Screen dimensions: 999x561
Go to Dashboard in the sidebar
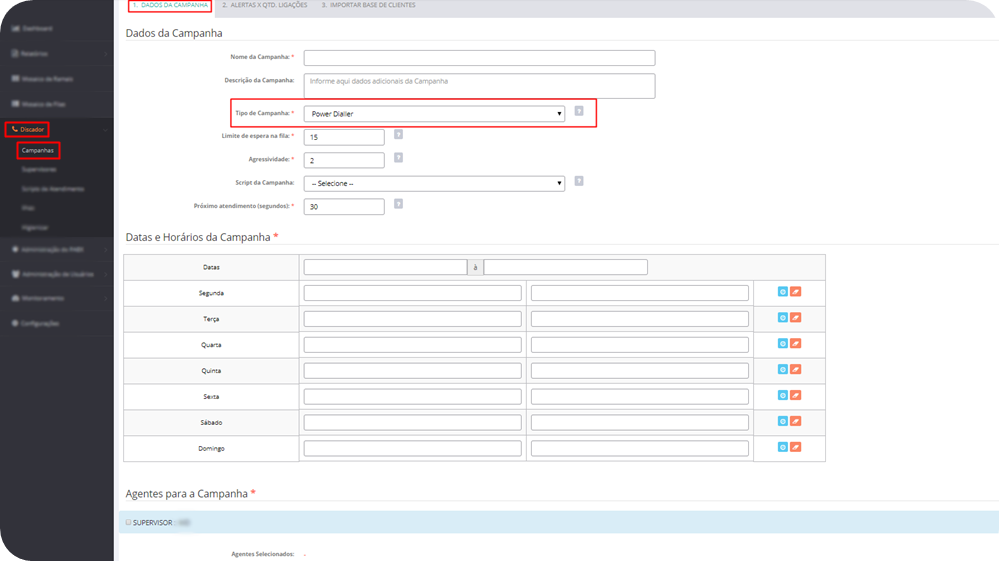point(37,28)
